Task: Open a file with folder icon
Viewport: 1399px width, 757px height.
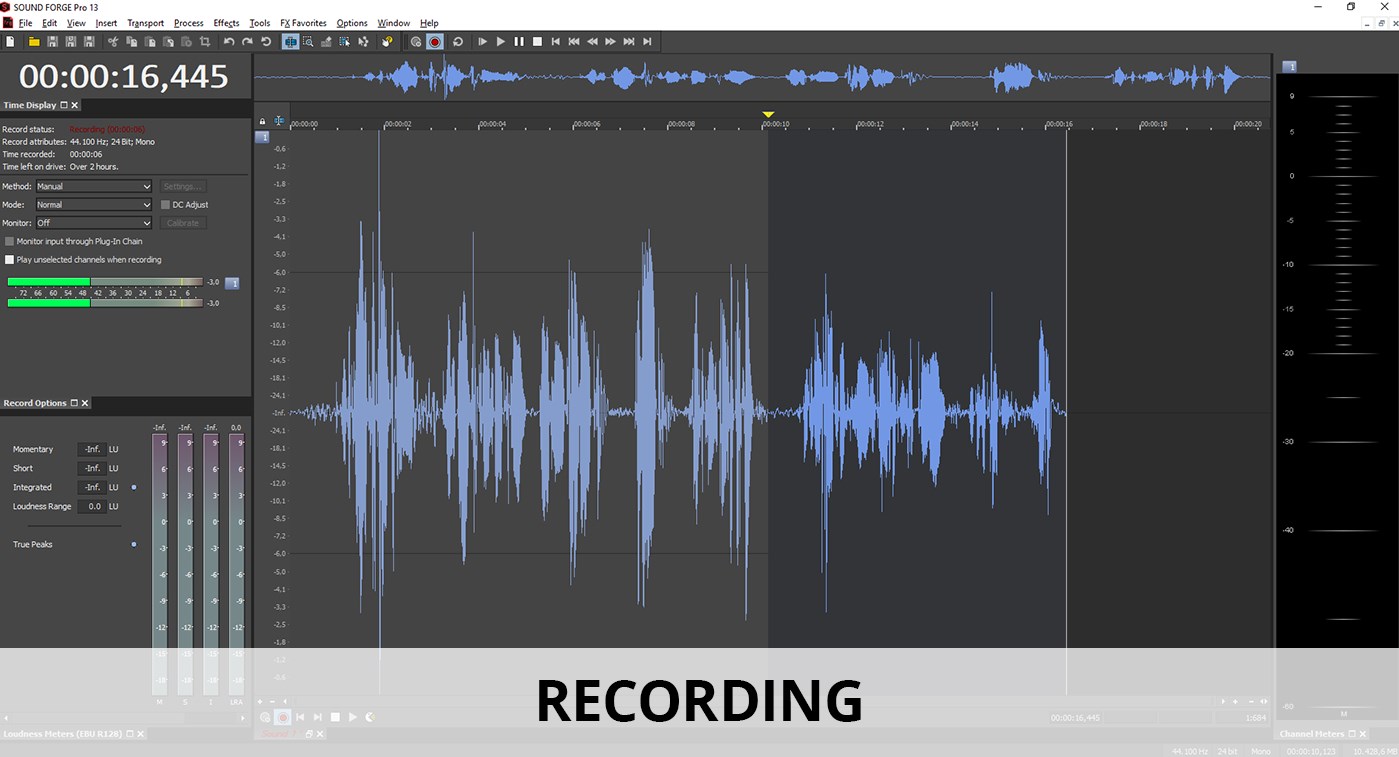Action: [34, 41]
